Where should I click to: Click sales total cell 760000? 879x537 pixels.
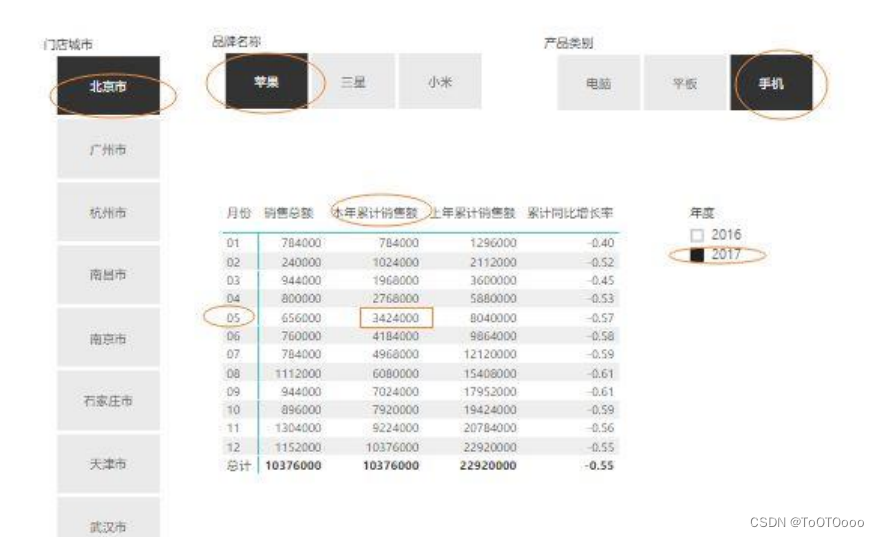pyautogui.click(x=301, y=336)
